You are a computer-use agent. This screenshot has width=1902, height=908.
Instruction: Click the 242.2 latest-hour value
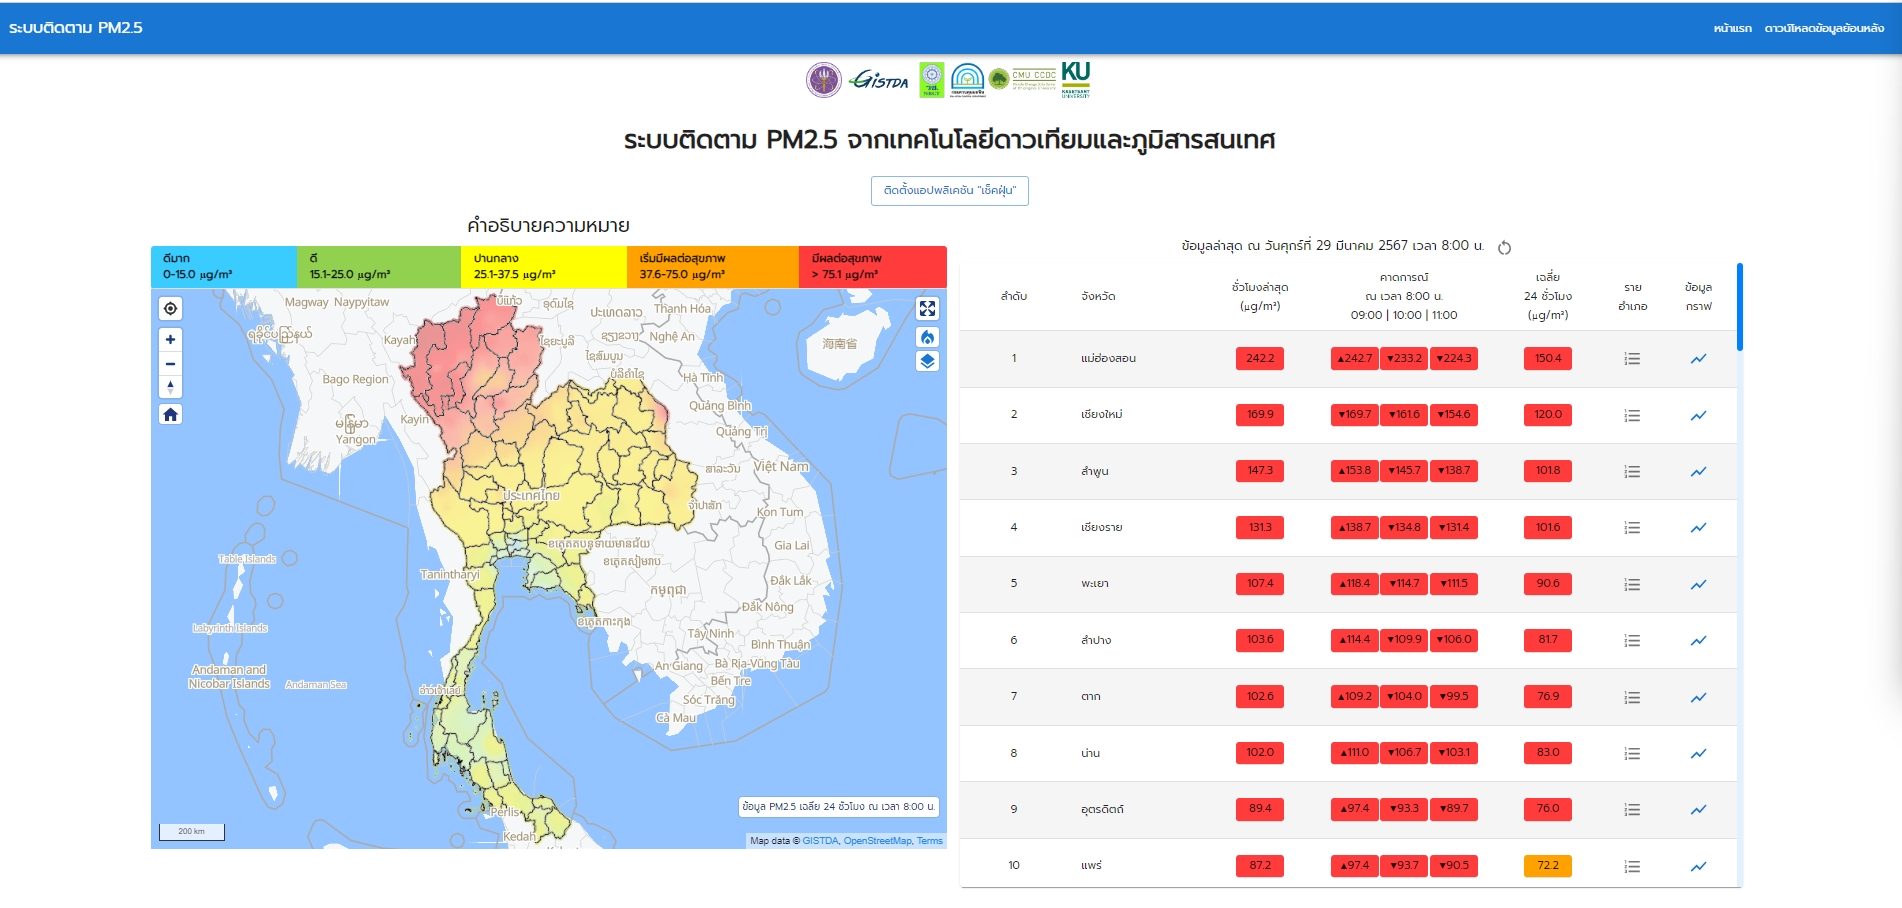point(1260,358)
